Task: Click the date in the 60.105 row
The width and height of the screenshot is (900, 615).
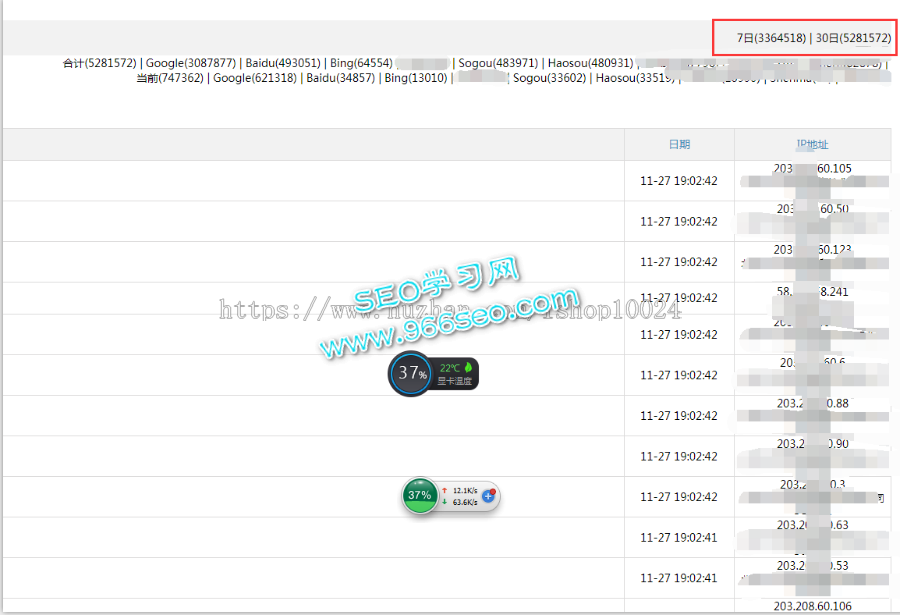Action: pos(679,181)
